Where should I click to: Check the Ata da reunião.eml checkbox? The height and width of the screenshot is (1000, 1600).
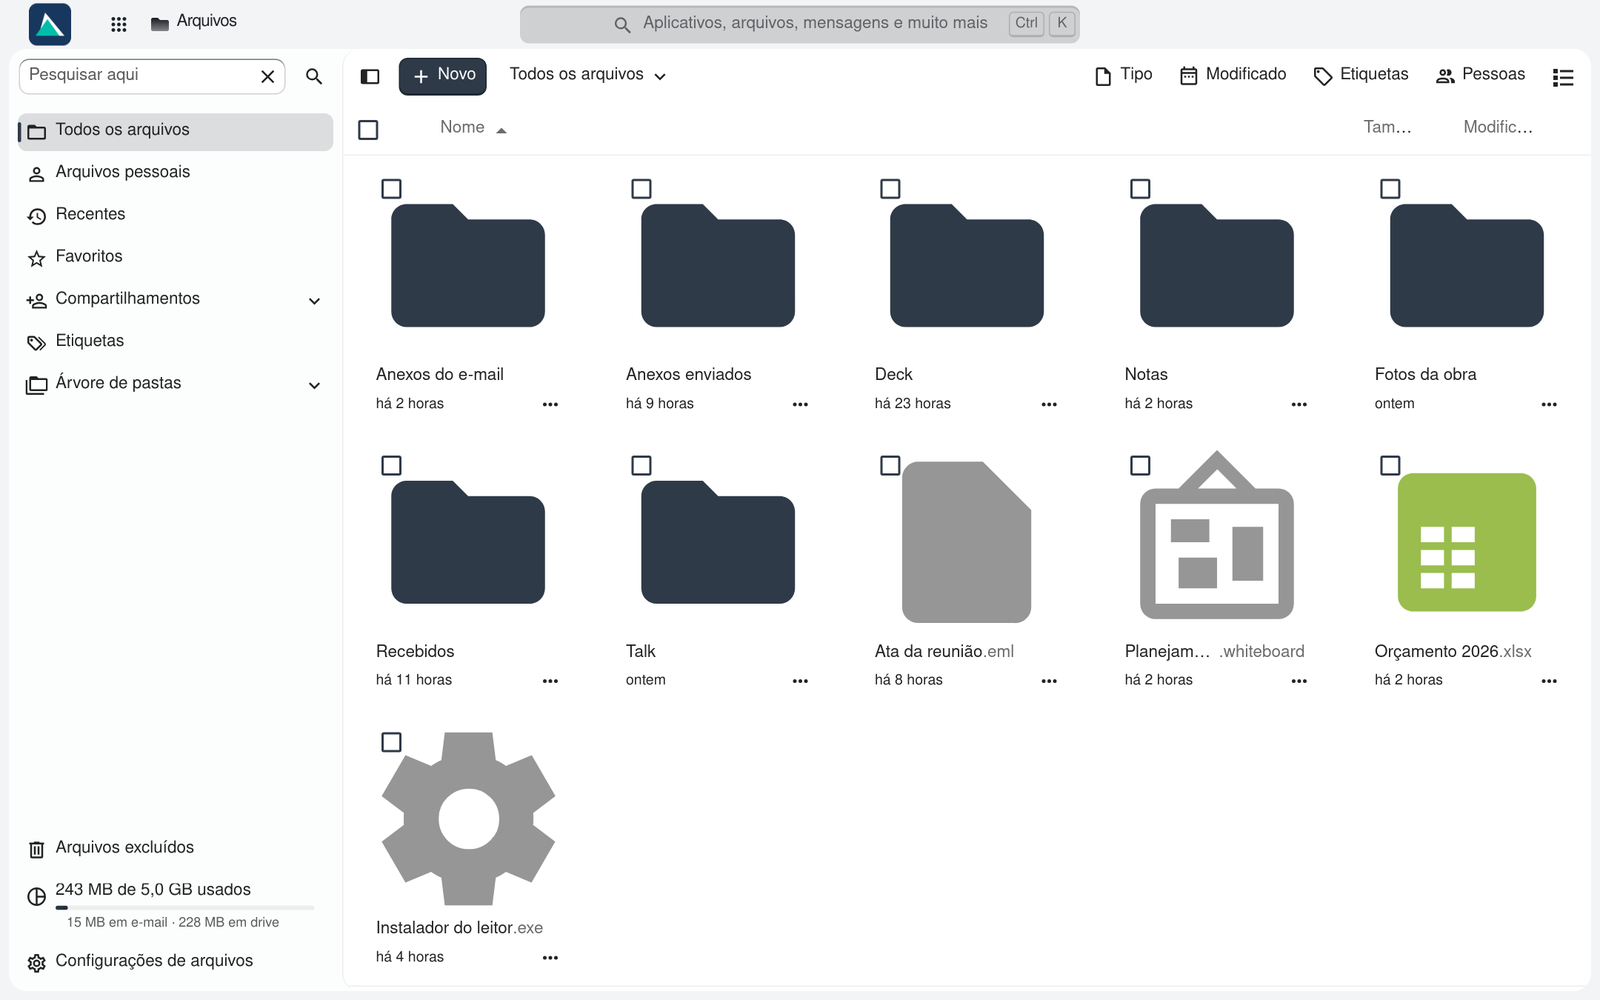click(890, 466)
